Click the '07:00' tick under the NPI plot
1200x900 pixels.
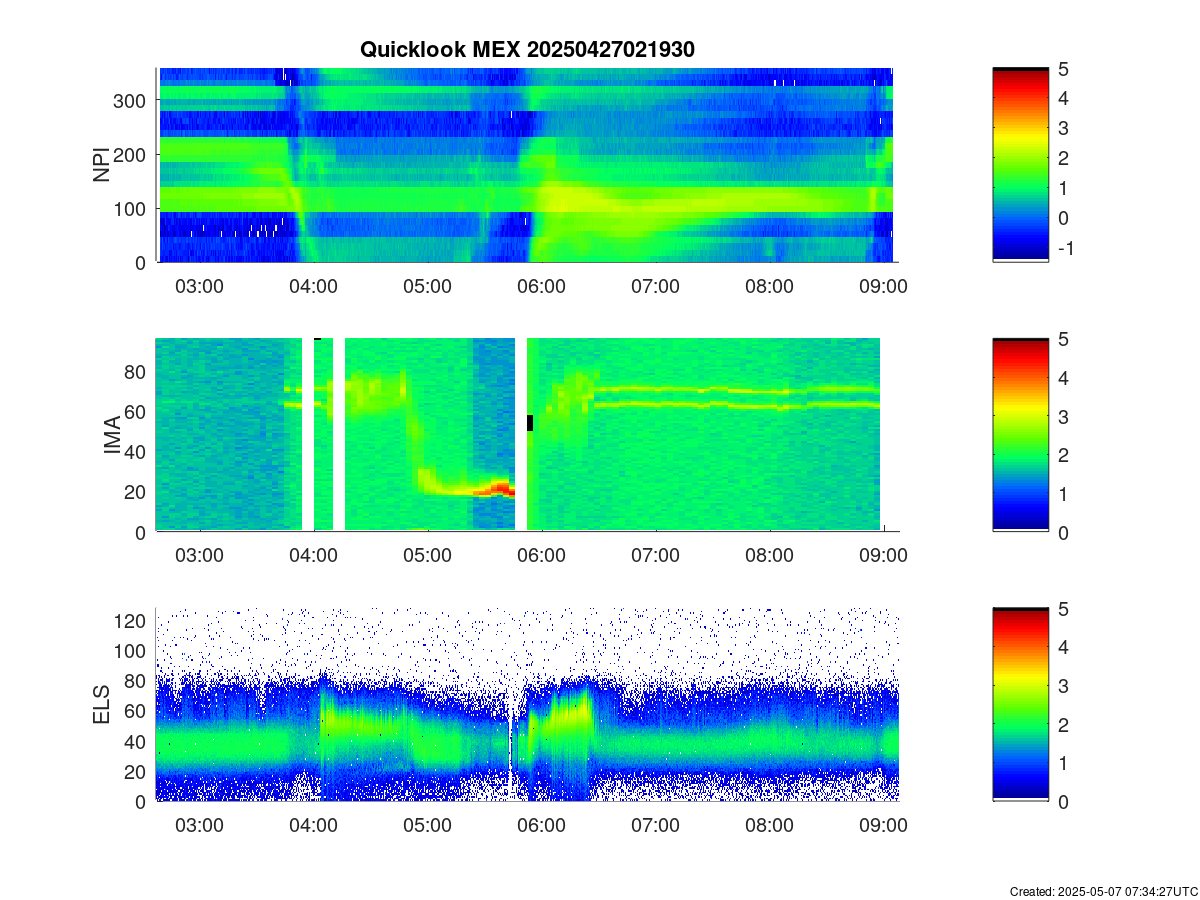pyautogui.click(x=655, y=286)
